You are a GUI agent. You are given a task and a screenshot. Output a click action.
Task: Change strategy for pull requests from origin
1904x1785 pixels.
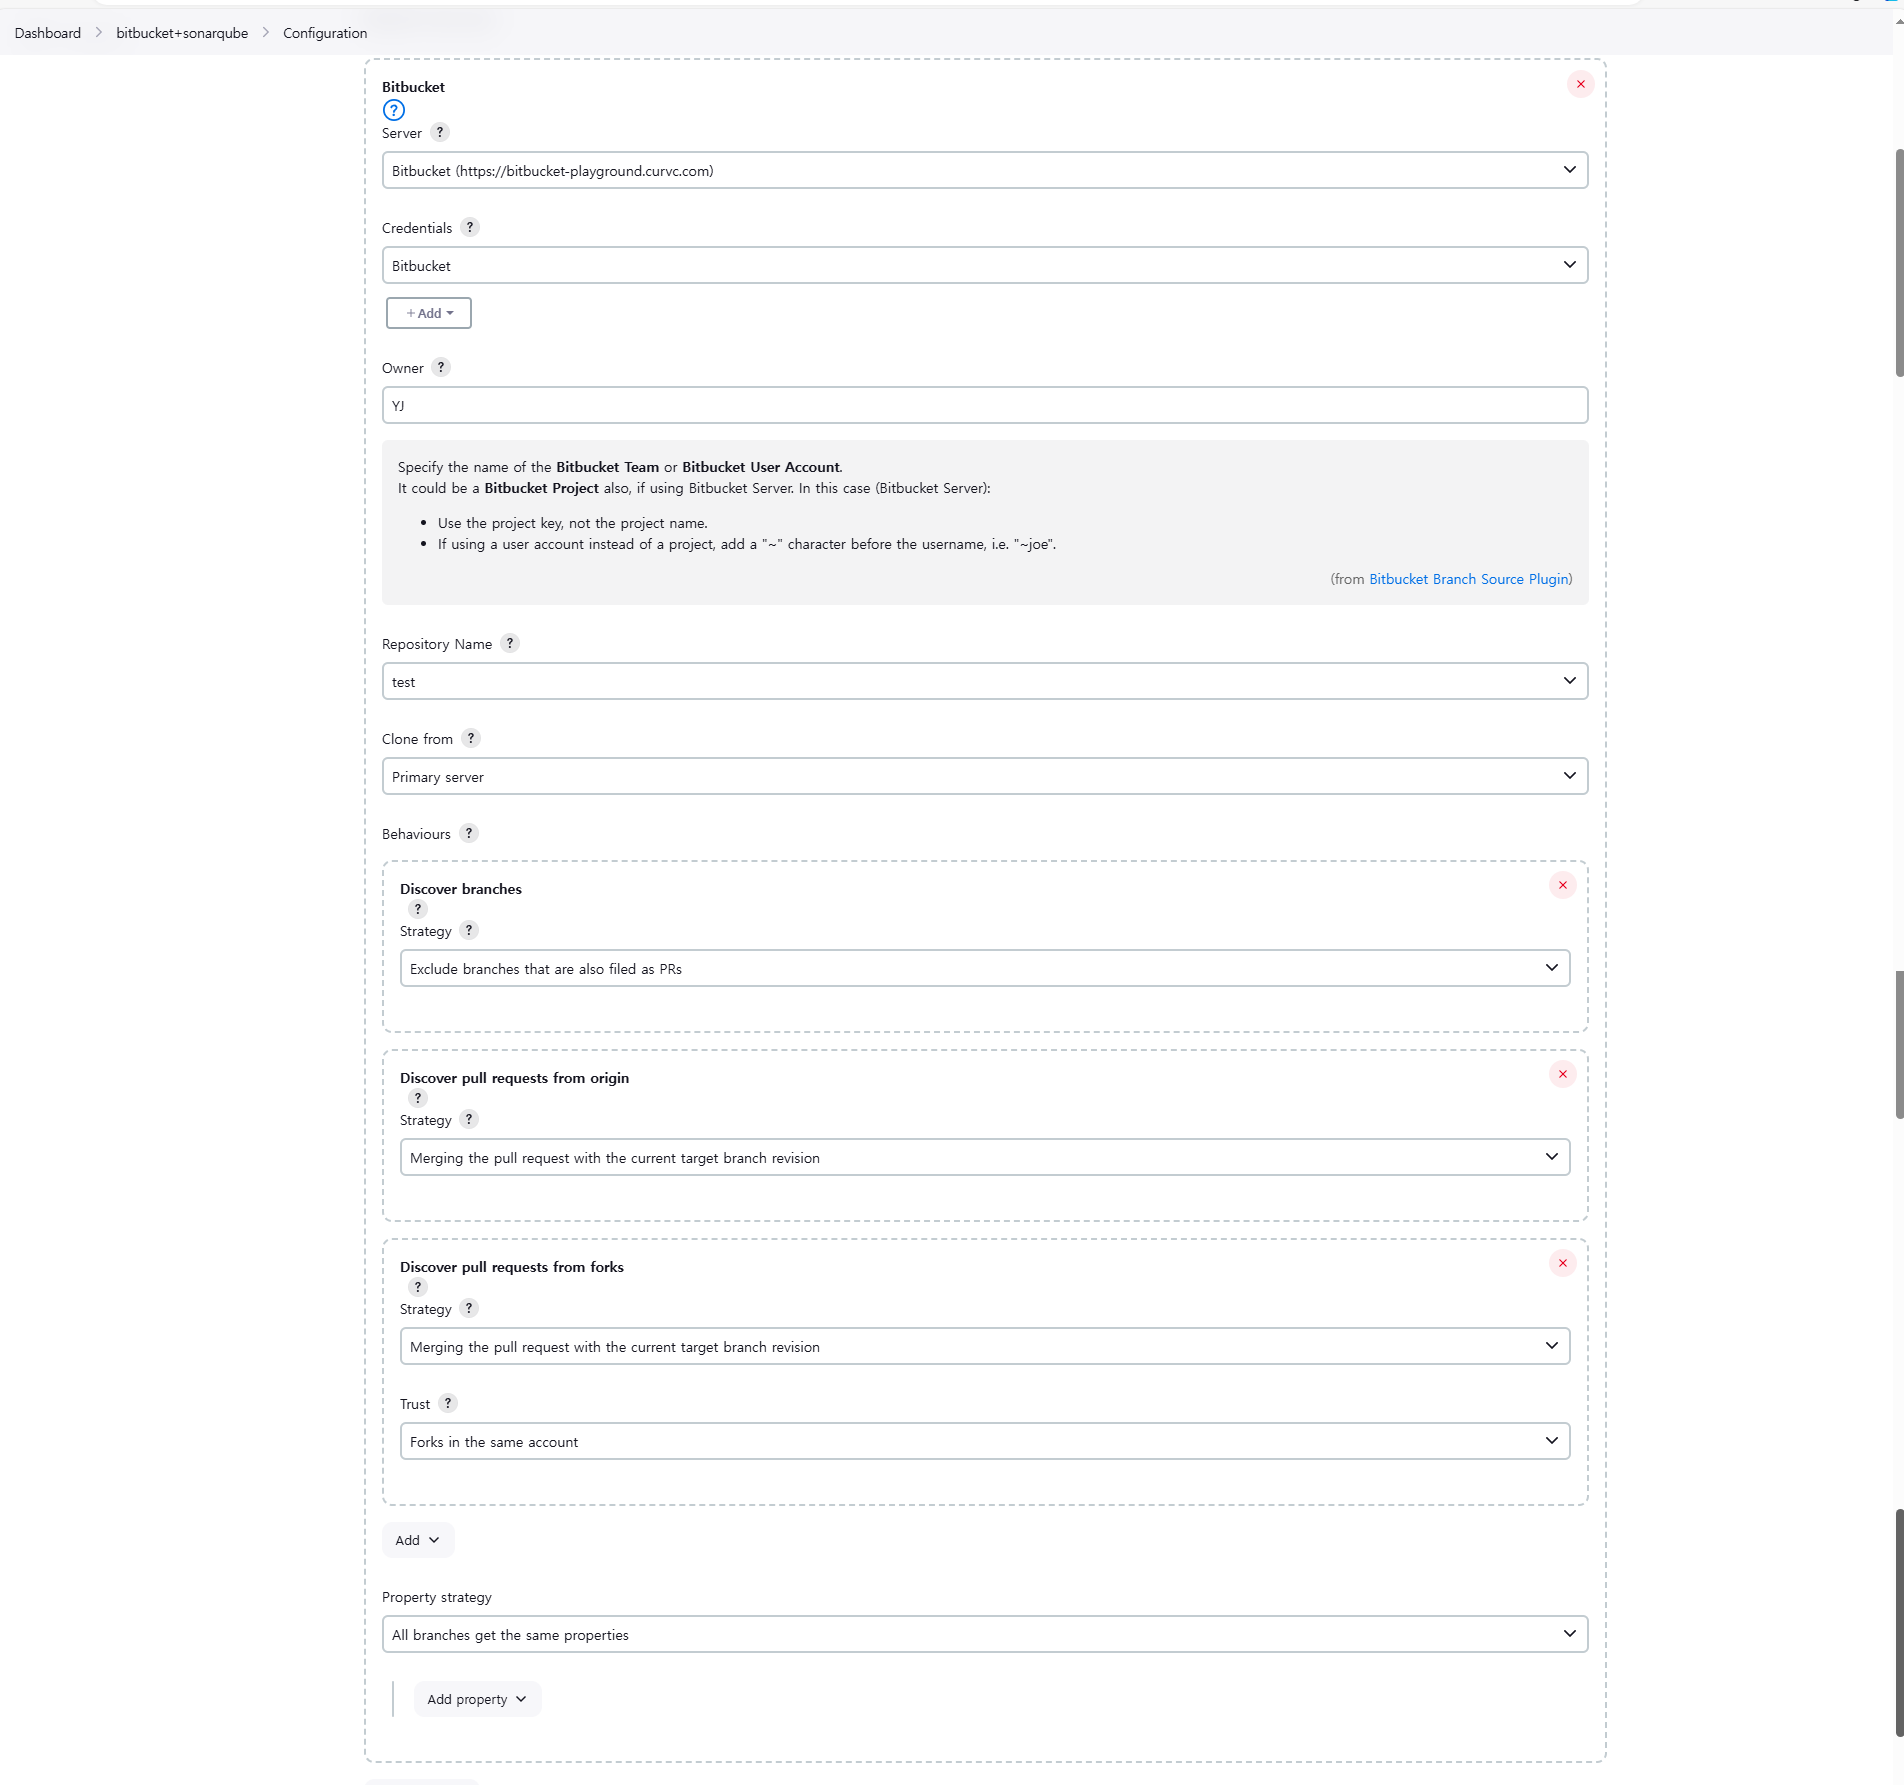[x=985, y=1157]
